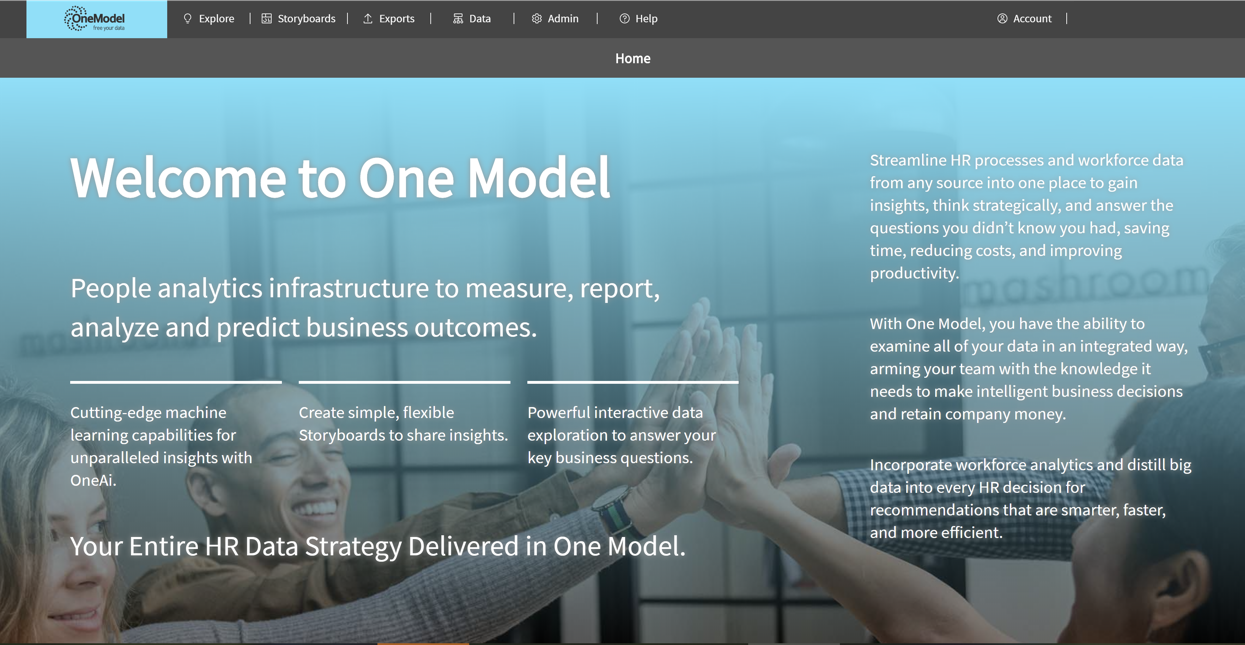Expand the Admin menu label
Screen dimensions: 1245x645
pos(563,19)
